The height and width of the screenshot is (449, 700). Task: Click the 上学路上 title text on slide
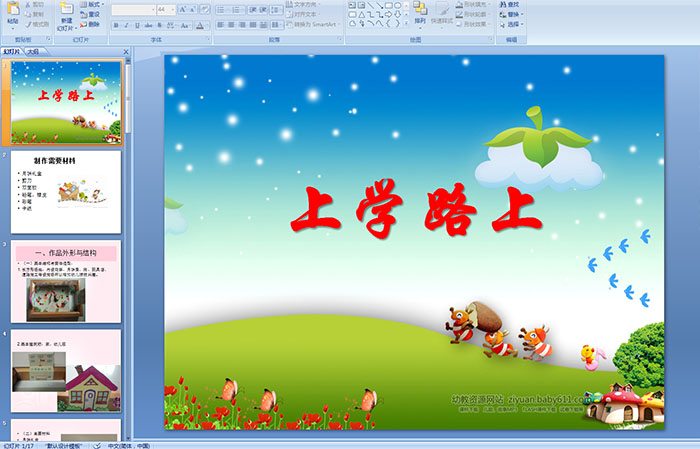(x=417, y=209)
